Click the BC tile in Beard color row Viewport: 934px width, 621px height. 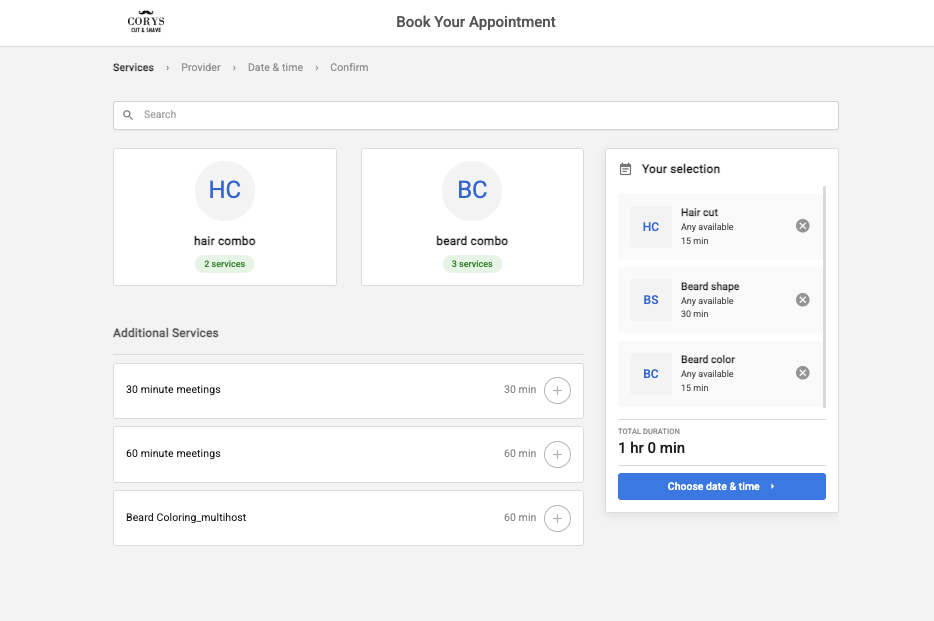point(650,374)
